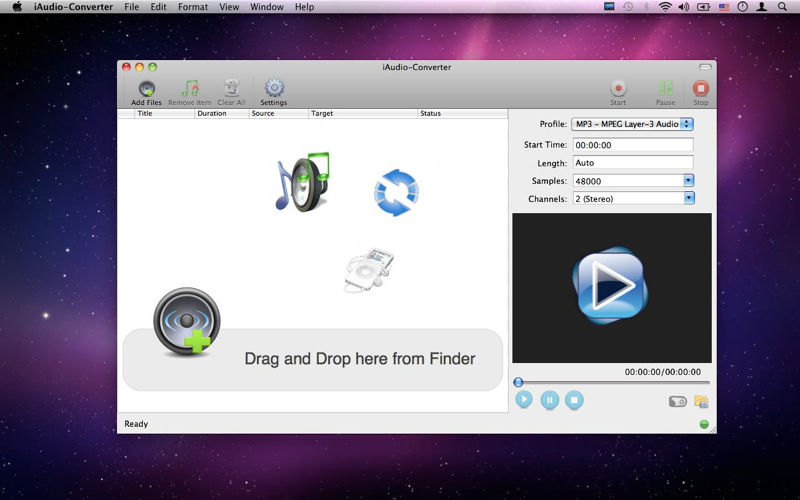Click the Start Time input field
Screen dimensions: 800x500
(633, 145)
